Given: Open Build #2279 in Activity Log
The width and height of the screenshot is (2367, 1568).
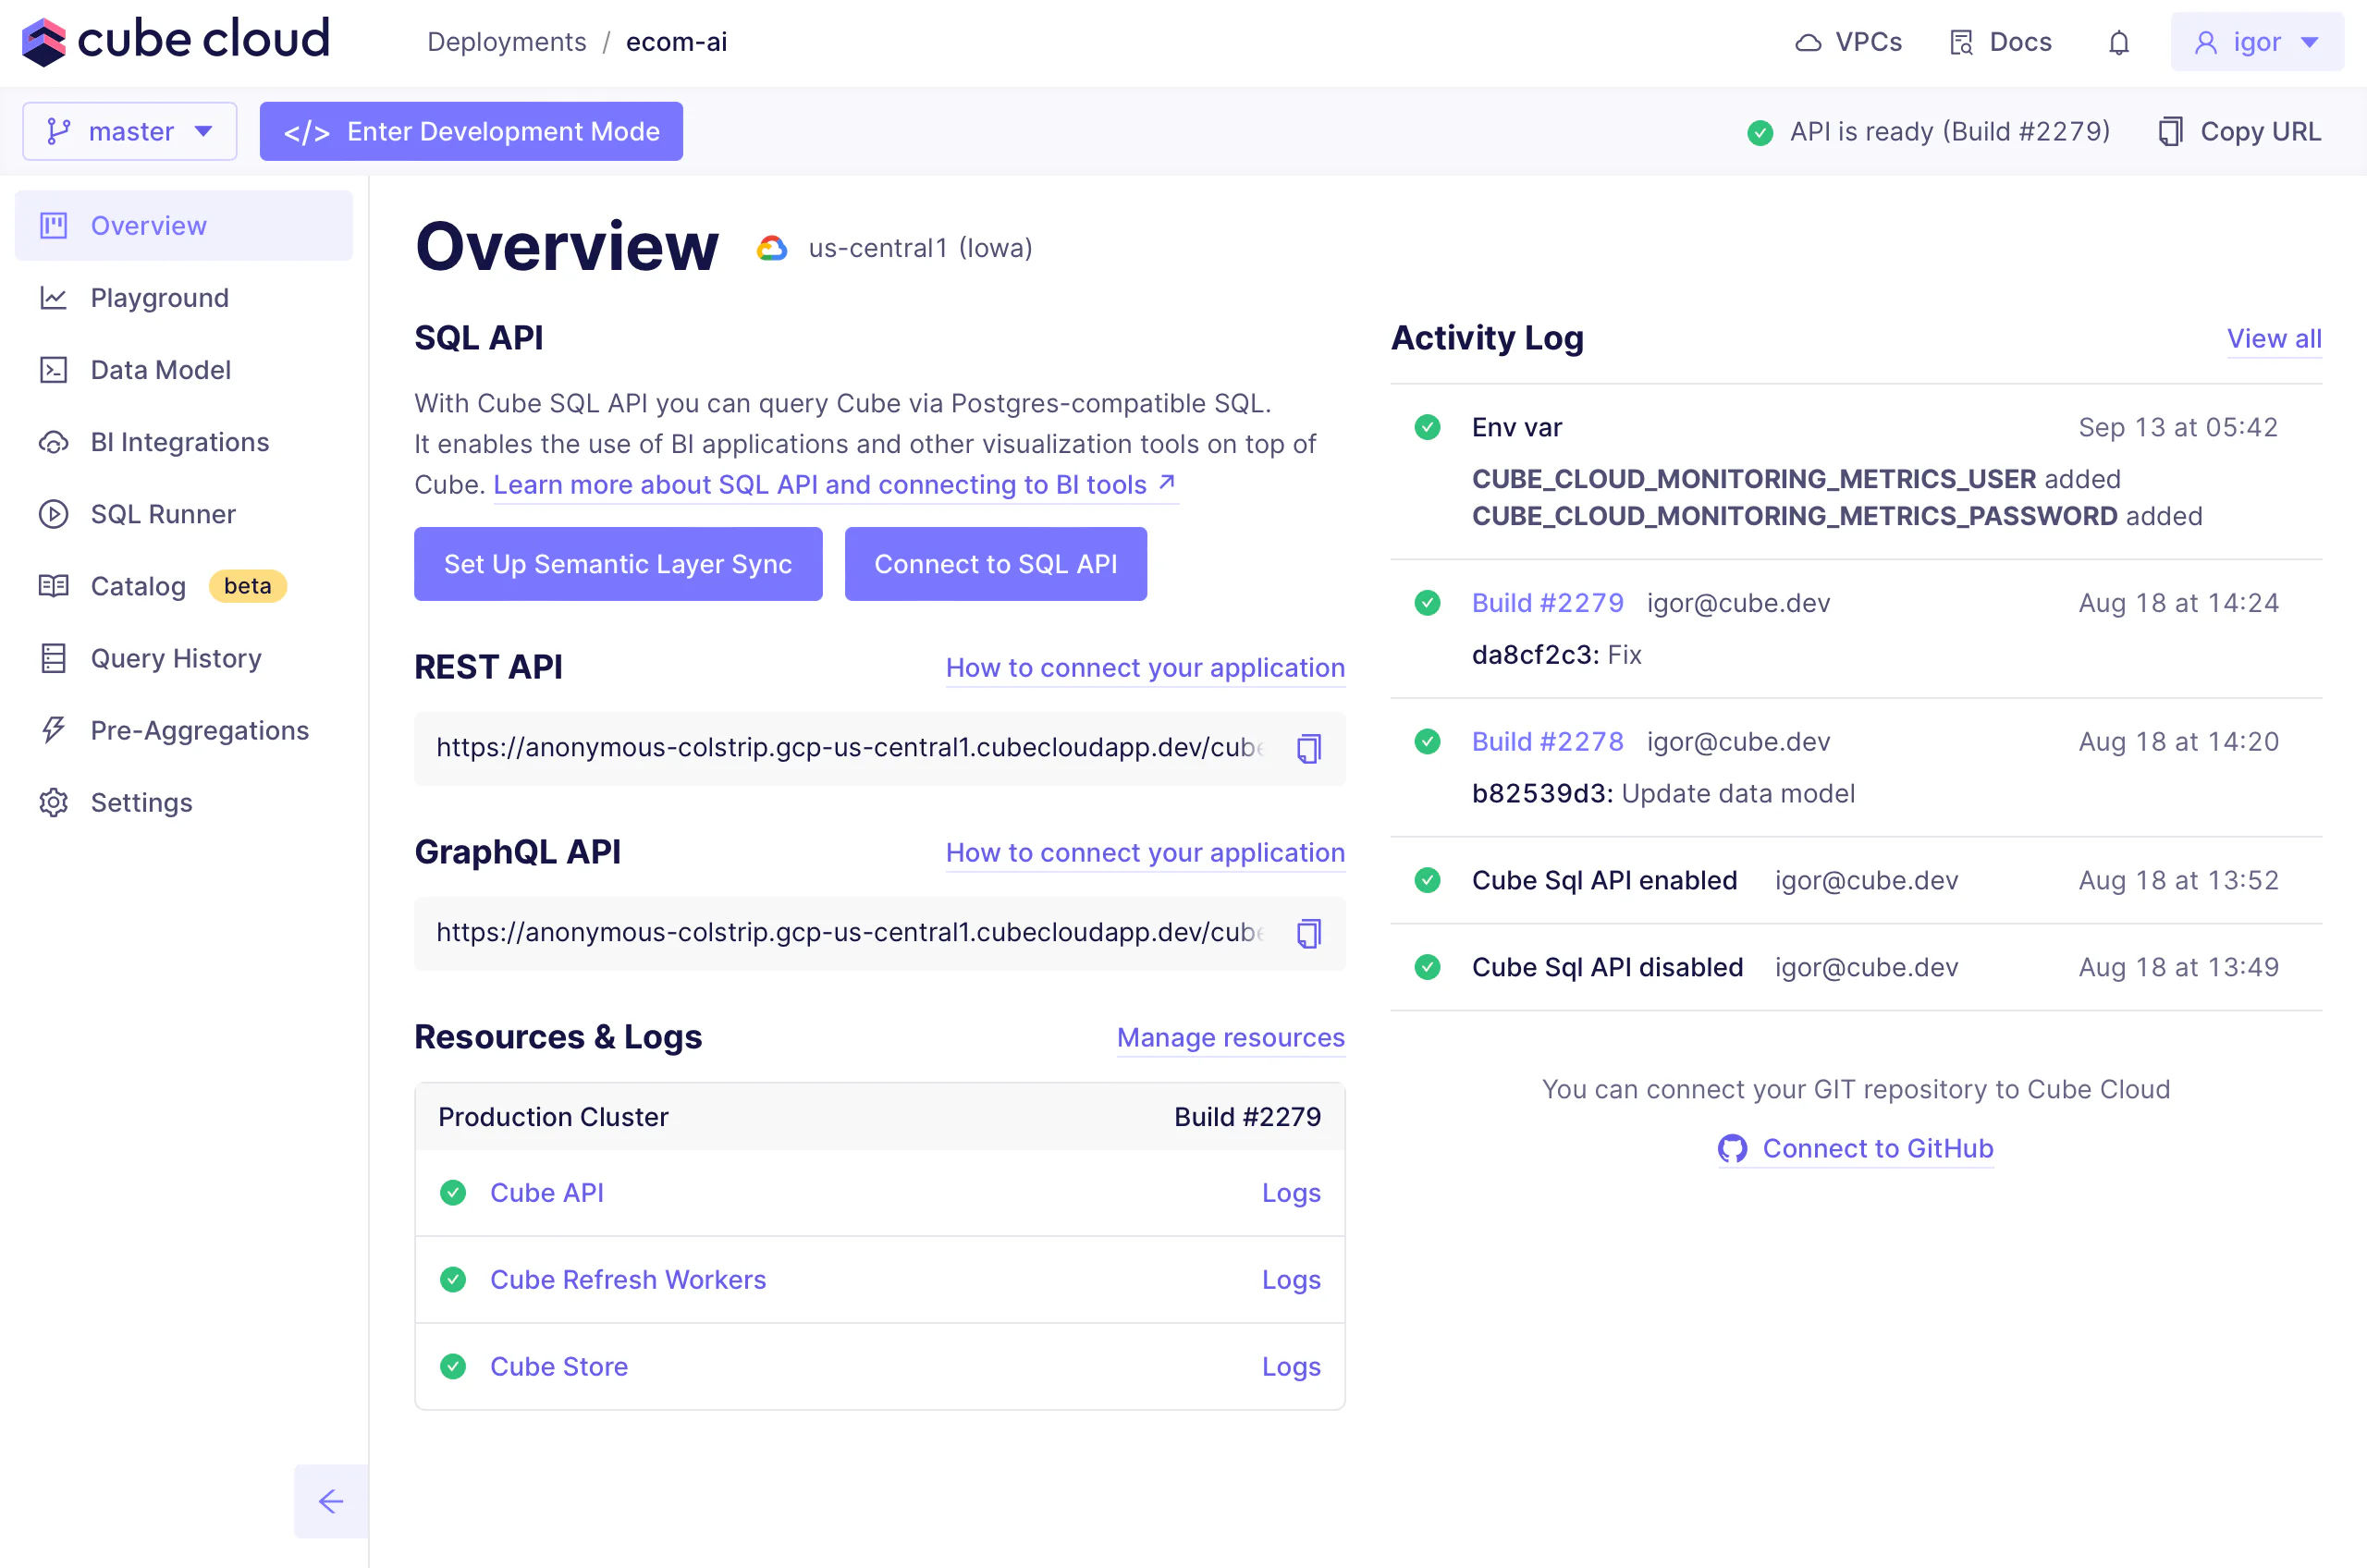Looking at the screenshot, I should click(x=1547, y=603).
